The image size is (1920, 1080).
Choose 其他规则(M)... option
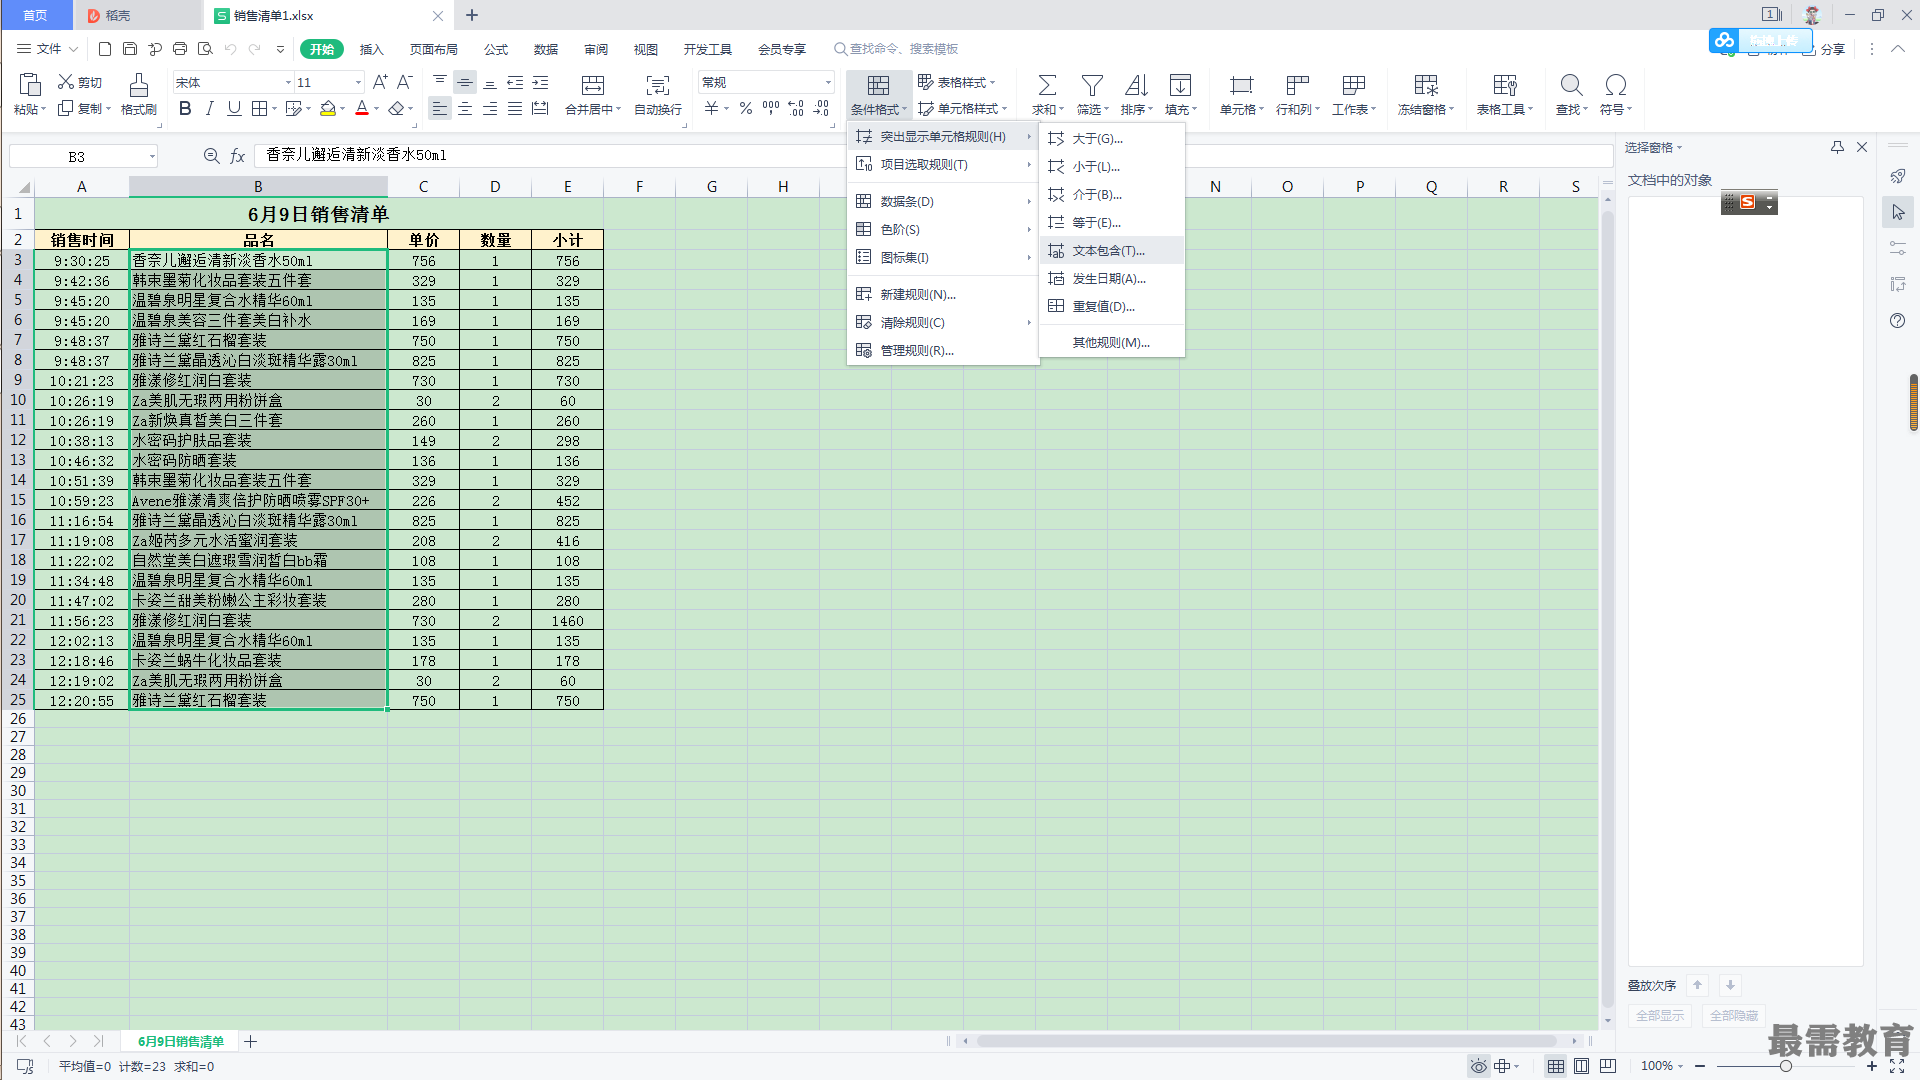1112,343
